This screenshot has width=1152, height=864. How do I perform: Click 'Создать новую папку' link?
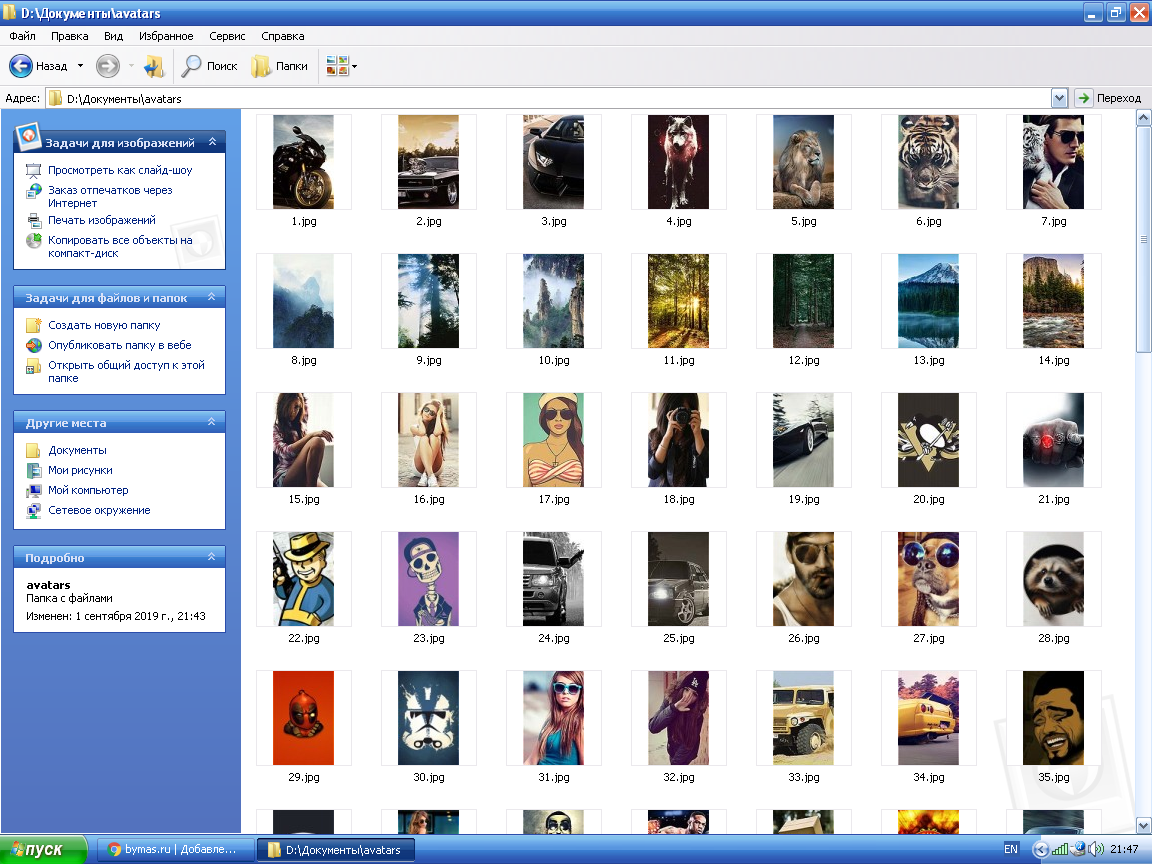104,325
